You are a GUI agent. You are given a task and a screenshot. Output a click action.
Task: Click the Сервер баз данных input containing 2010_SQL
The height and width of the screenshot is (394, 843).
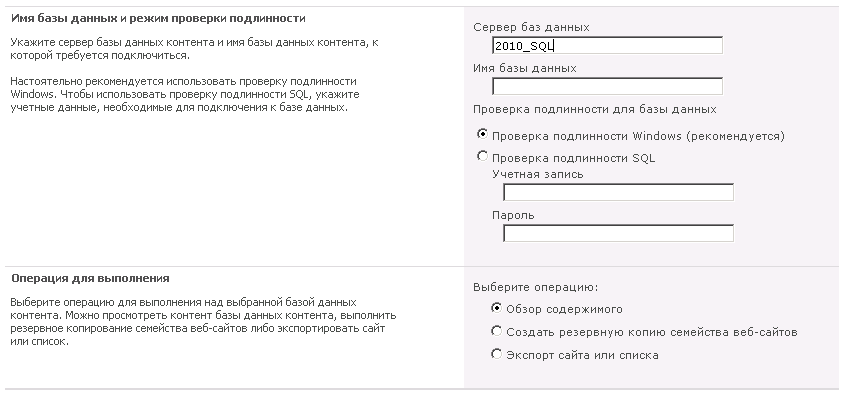[x=608, y=45]
